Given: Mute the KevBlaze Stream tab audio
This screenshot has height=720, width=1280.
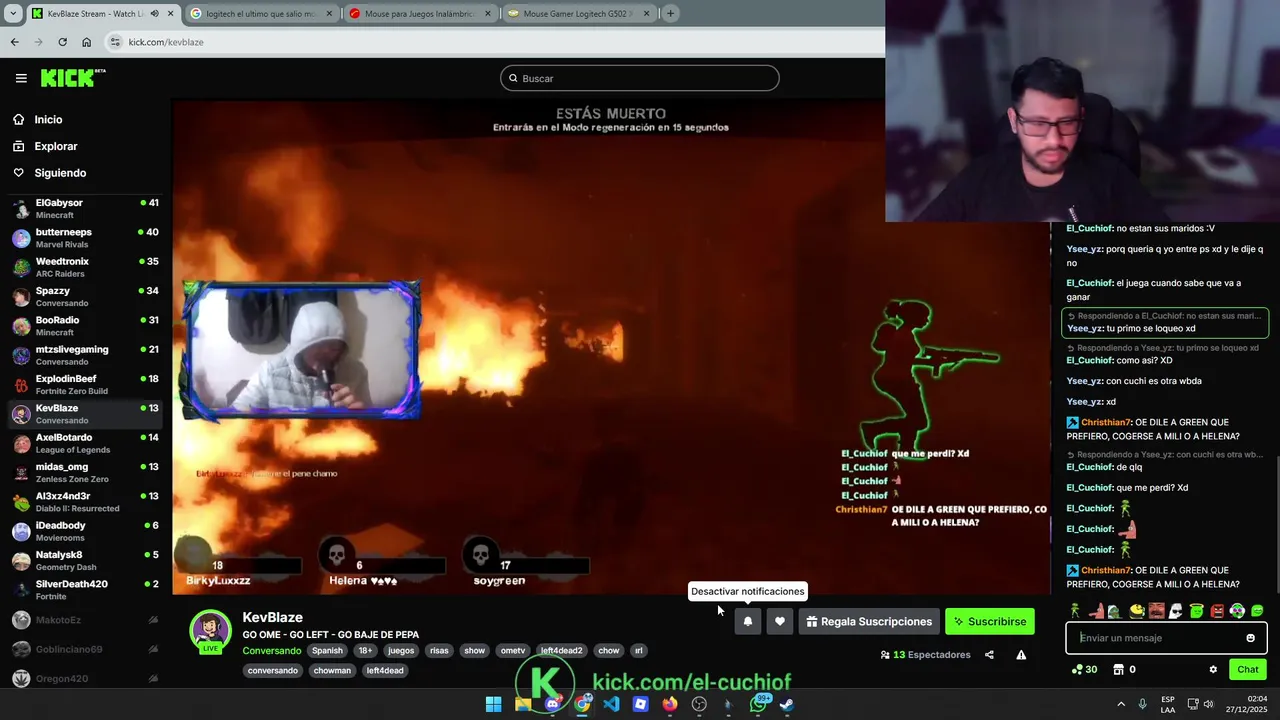Looking at the screenshot, I should tap(154, 13).
